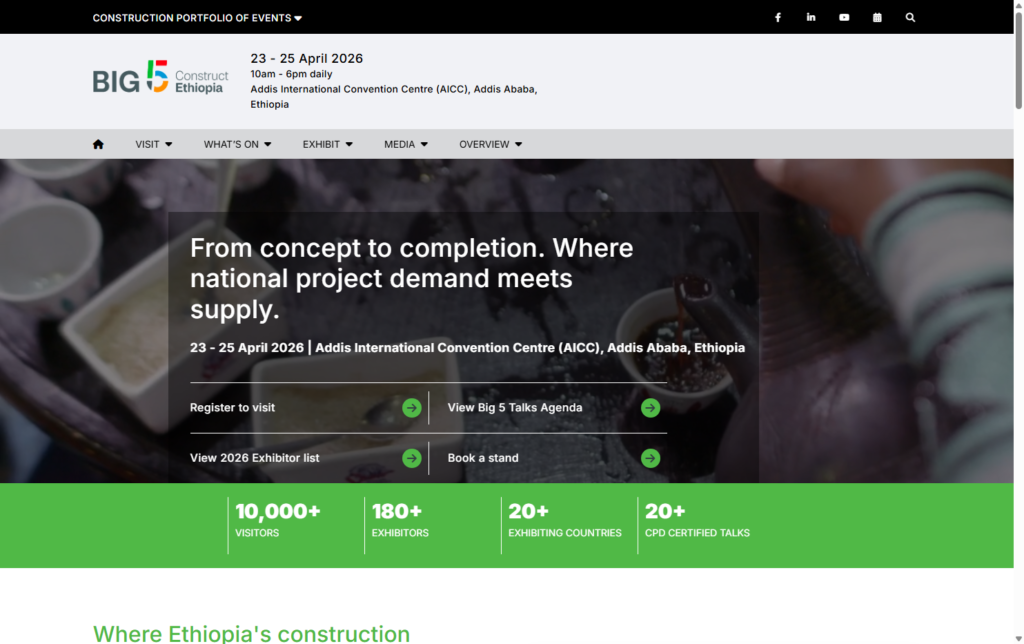
Task: Click green arrow next to Big 5 Talks Agenda
Action: coord(650,408)
